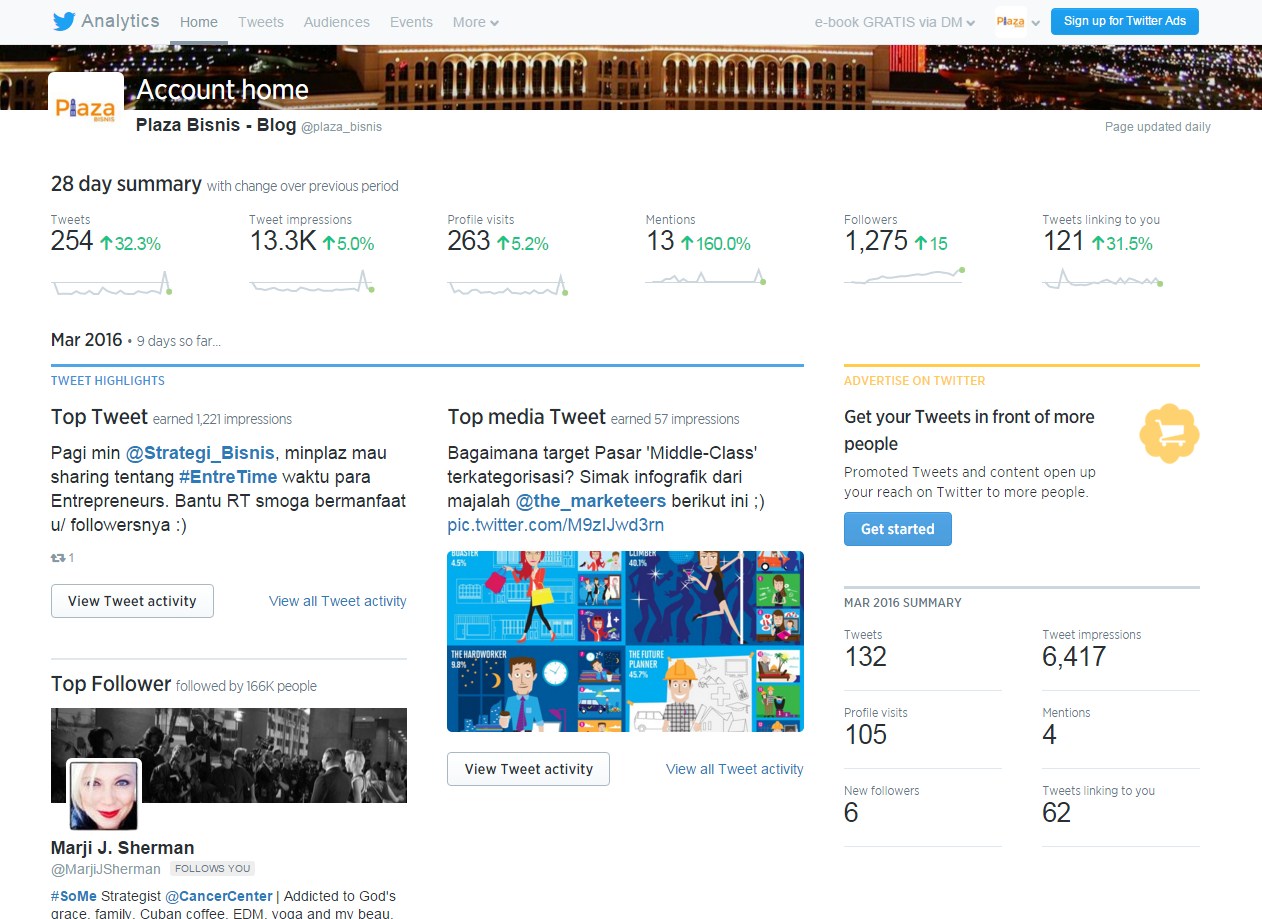Click the @CancerCenter mention
Viewport: 1262px width, 919px height.
tap(219, 896)
